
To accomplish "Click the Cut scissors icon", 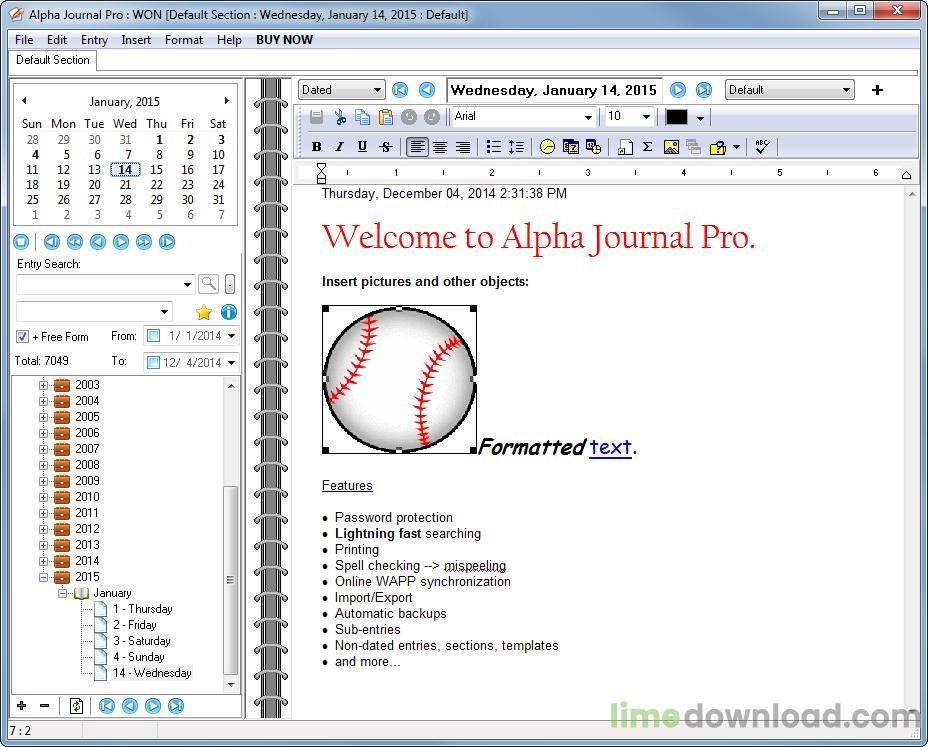I will click(340, 117).
